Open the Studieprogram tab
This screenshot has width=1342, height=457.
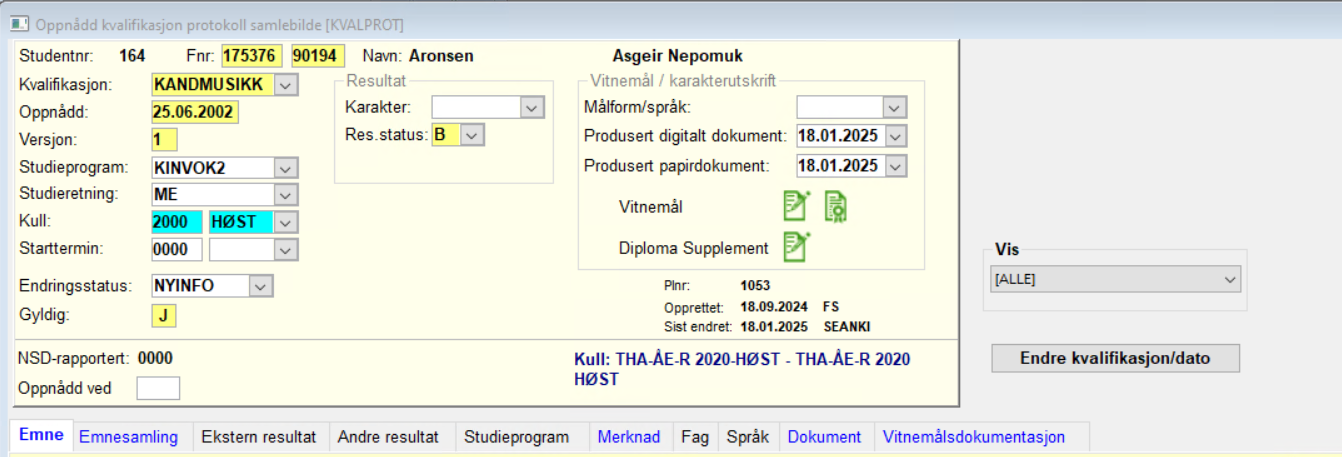point(519,437)
